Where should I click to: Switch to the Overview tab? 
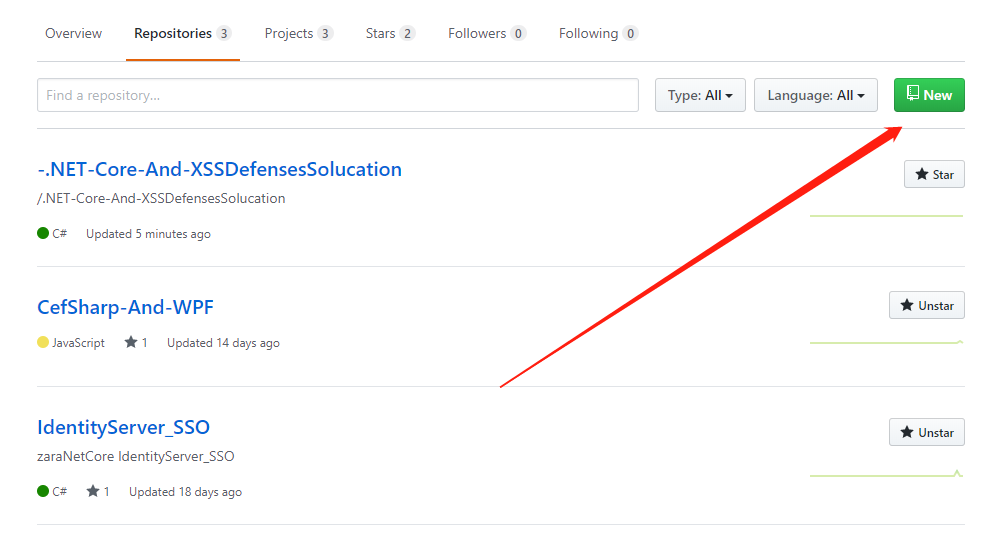[x=73, y=34]
